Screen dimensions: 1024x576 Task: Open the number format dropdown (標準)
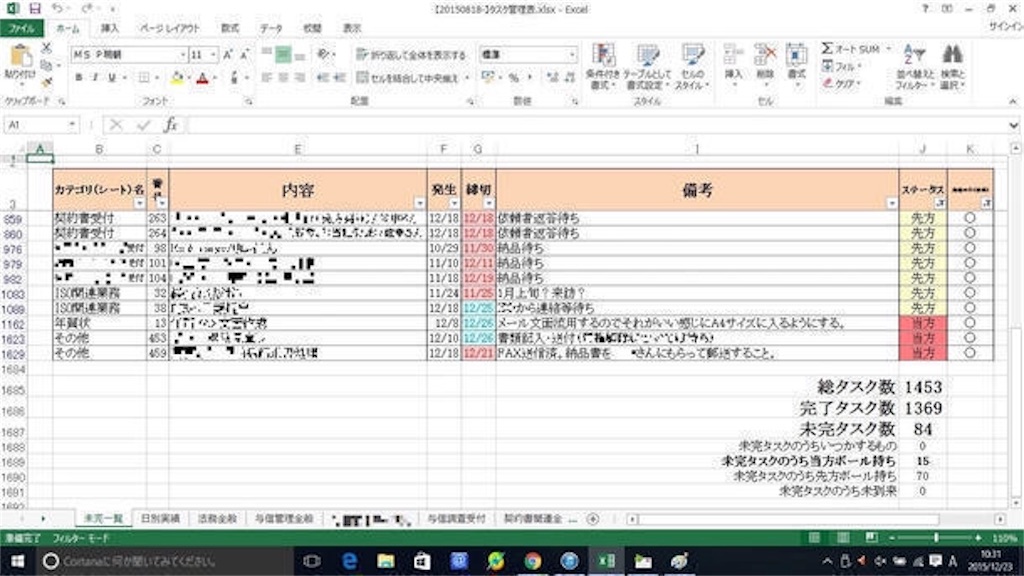(x=572, y=55)
